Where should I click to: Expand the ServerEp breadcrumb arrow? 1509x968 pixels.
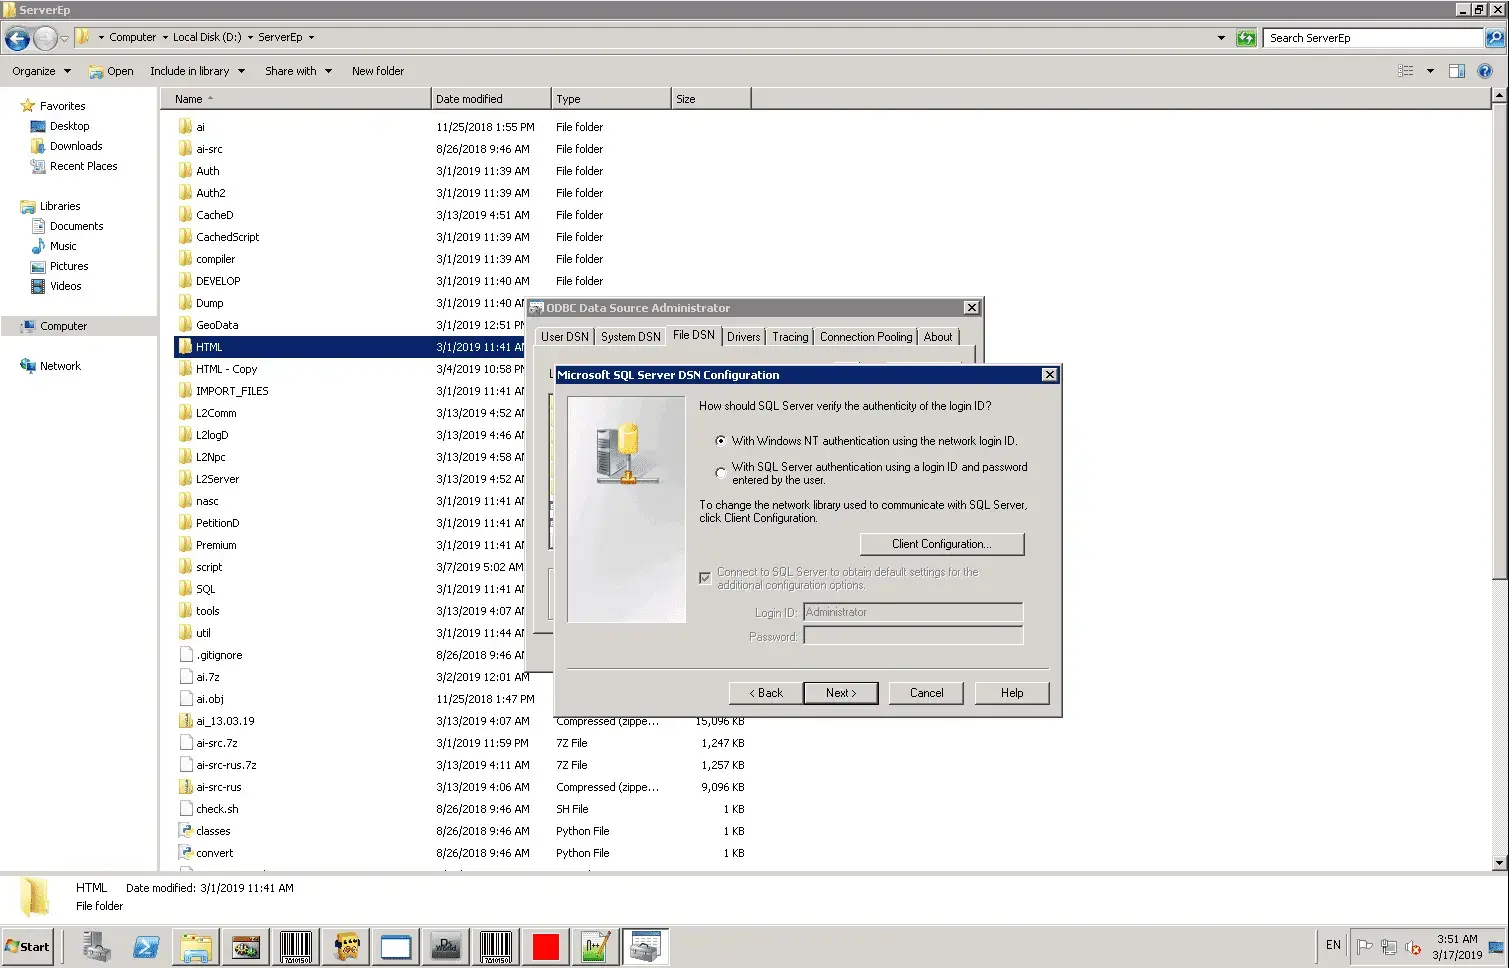point(311,38)
